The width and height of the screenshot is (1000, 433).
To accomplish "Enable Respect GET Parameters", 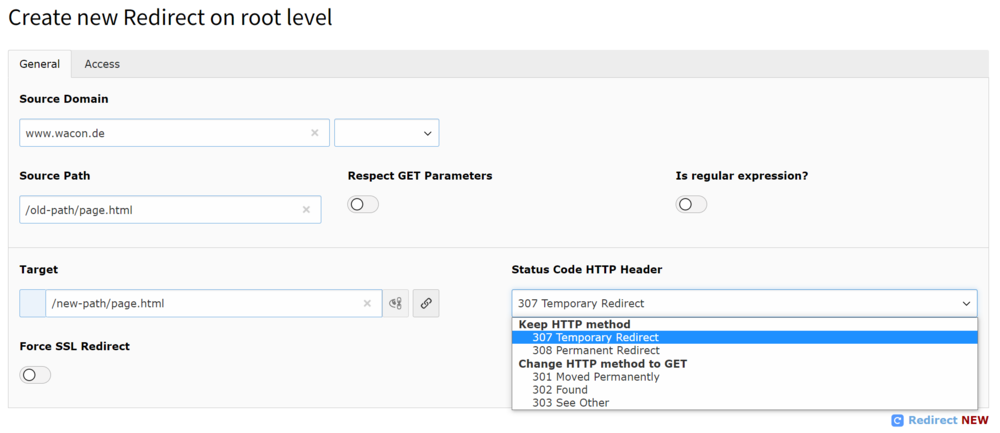I will [x=363, y=205].
